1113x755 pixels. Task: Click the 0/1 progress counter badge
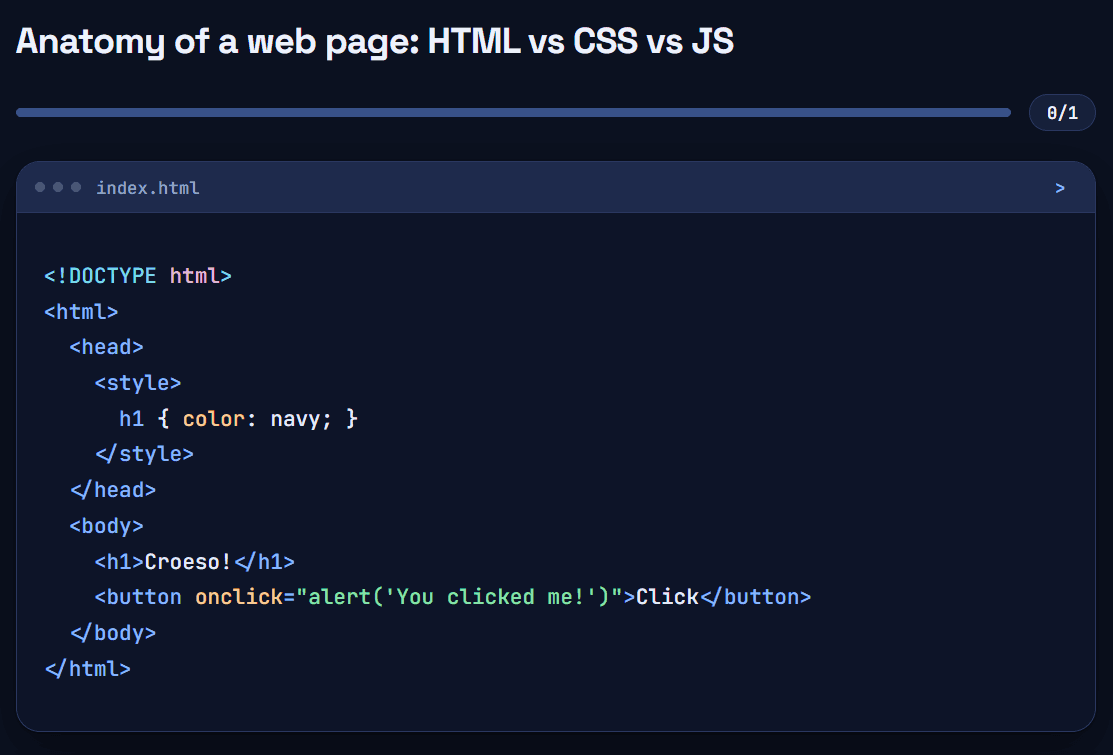click(1062, 113)
